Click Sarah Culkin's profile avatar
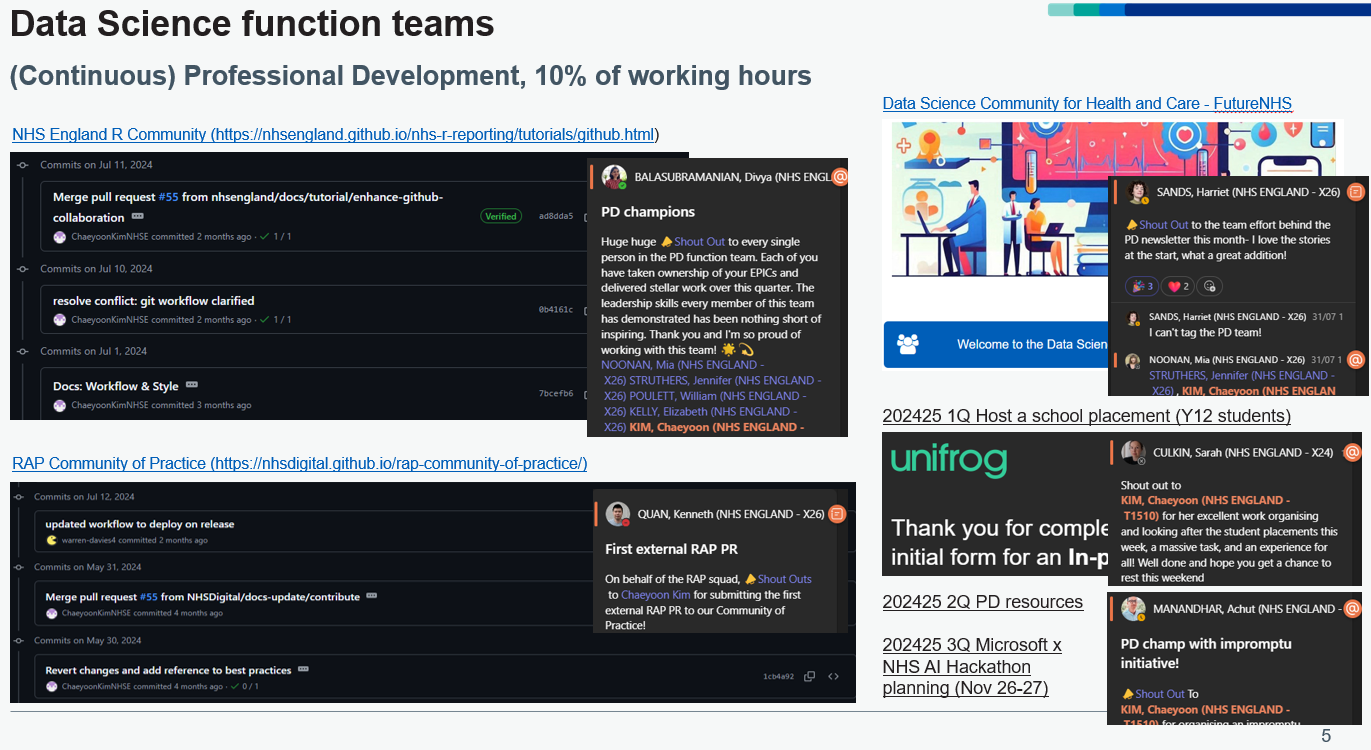Viewport: 1371px width, 750px height. [x=1133, y=452]
